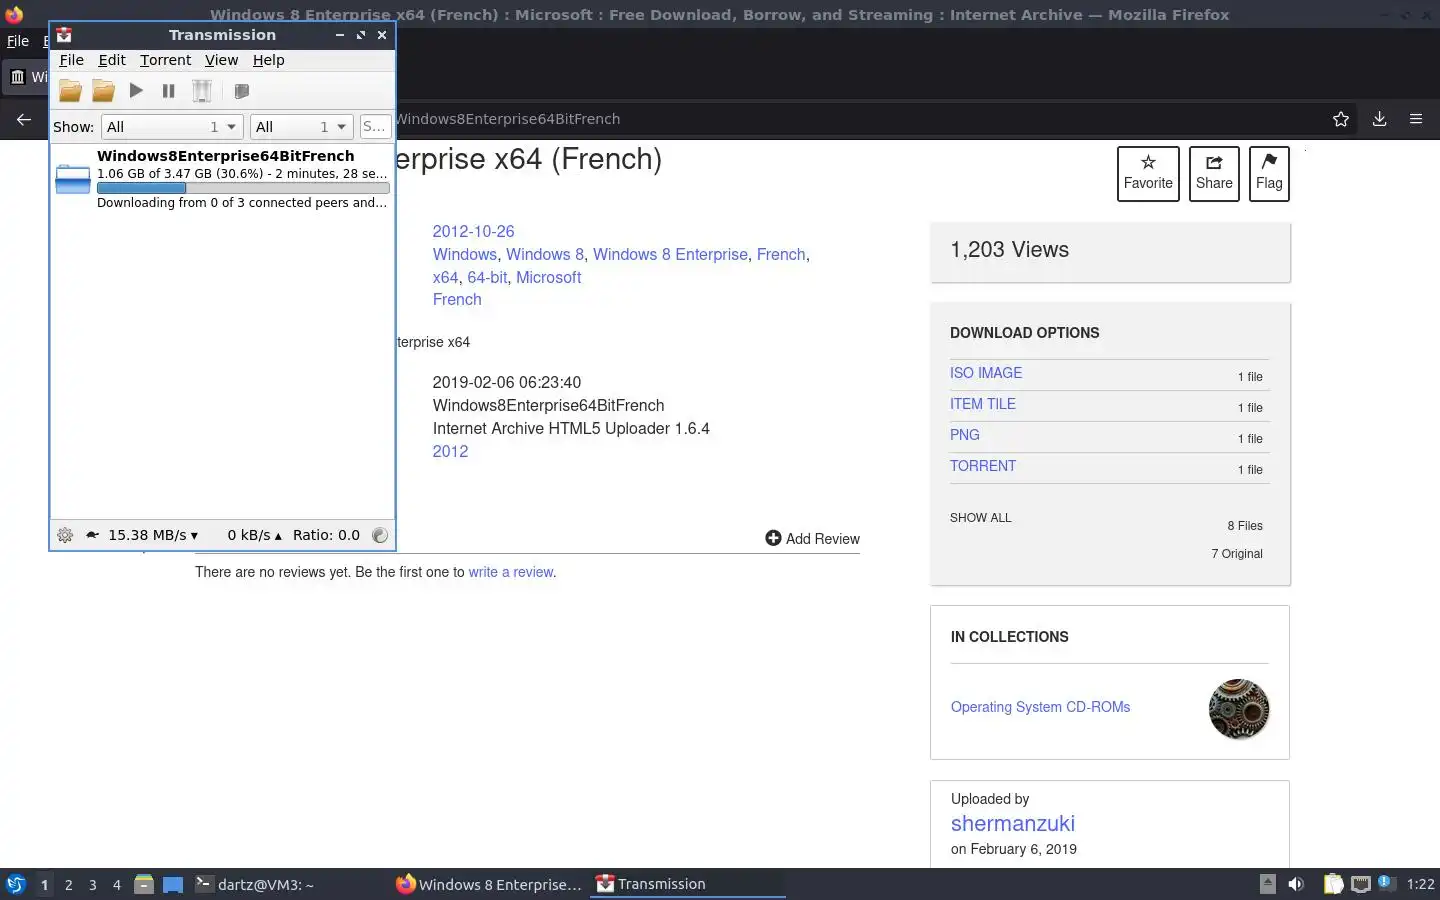Open the Operating System CD-ROMs collection thumbnail
The height and width of the screenshot is (900, 1440).
click(x=1239, y=709)
